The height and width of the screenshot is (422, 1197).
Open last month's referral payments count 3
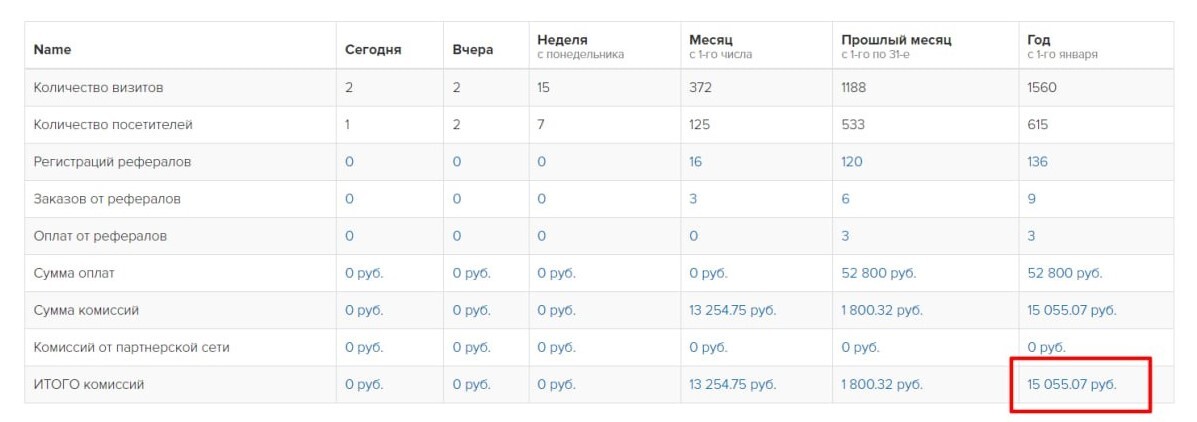845,237
